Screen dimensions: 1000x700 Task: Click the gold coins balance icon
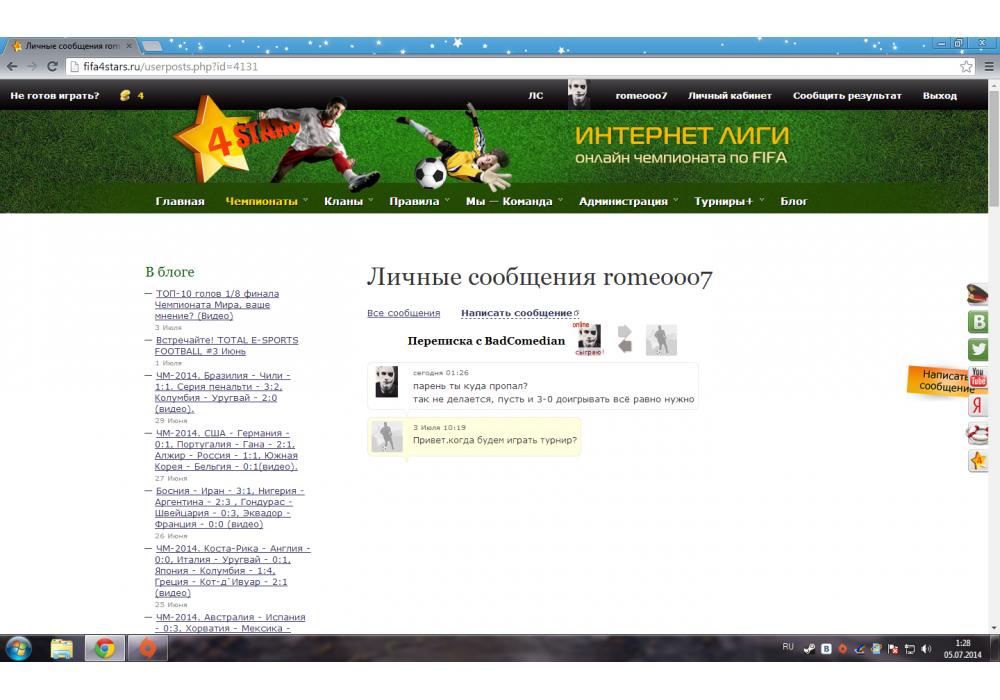click(x=125, y=96)
